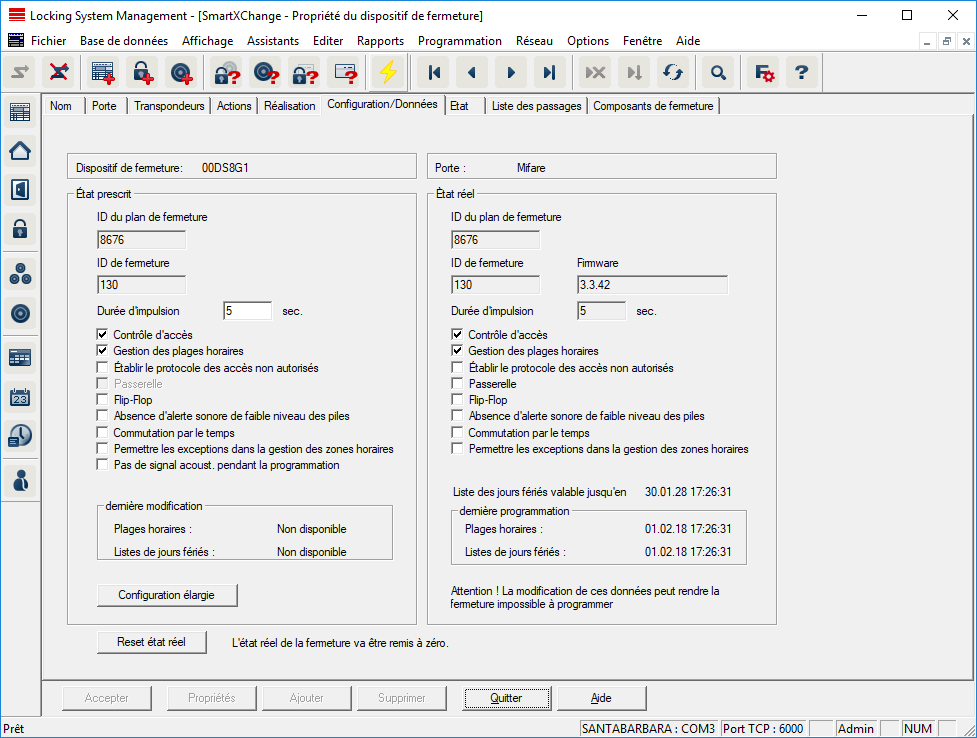This screenshot has height=738, width=977.
Task: Open the house icon in sidebar
Action: click(x=20, y=151)
